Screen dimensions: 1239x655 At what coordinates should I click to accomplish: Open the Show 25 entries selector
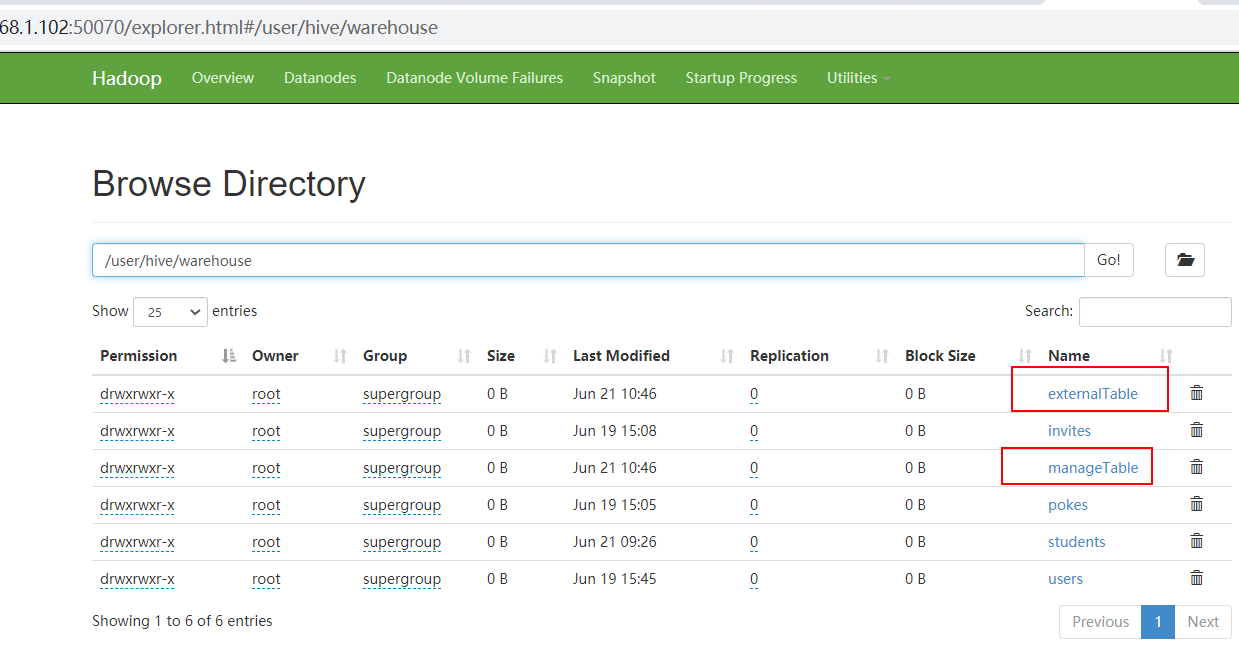pyautogui.click(x=170, y=311)
